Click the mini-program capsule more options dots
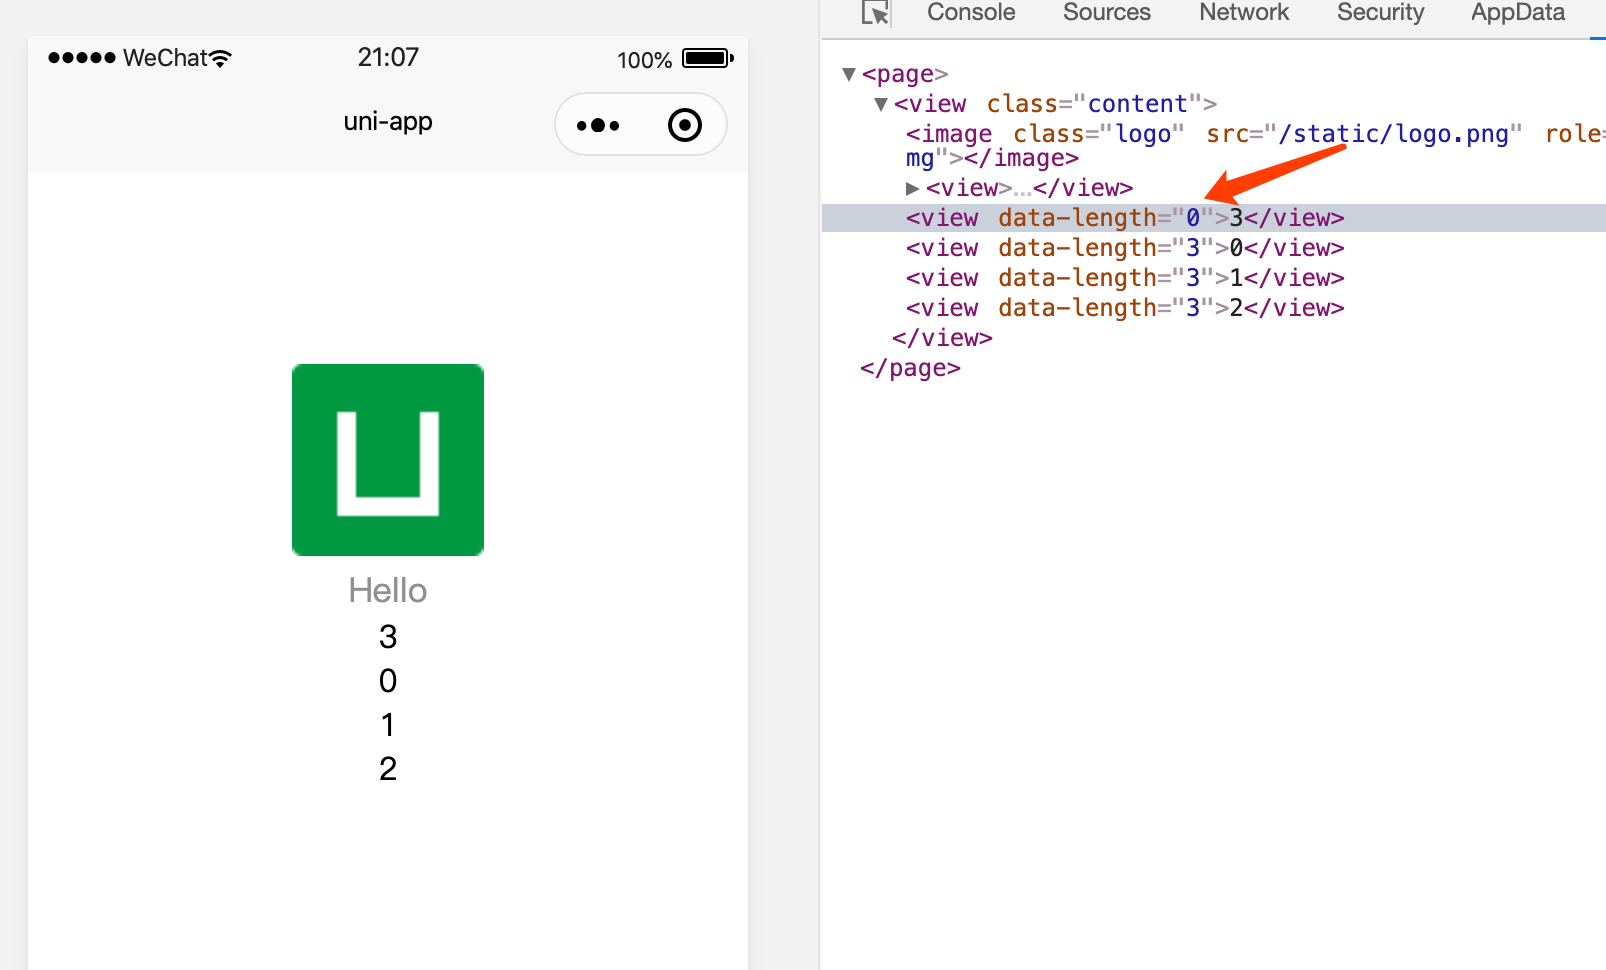1606x970 pixels. coord(597,124)
